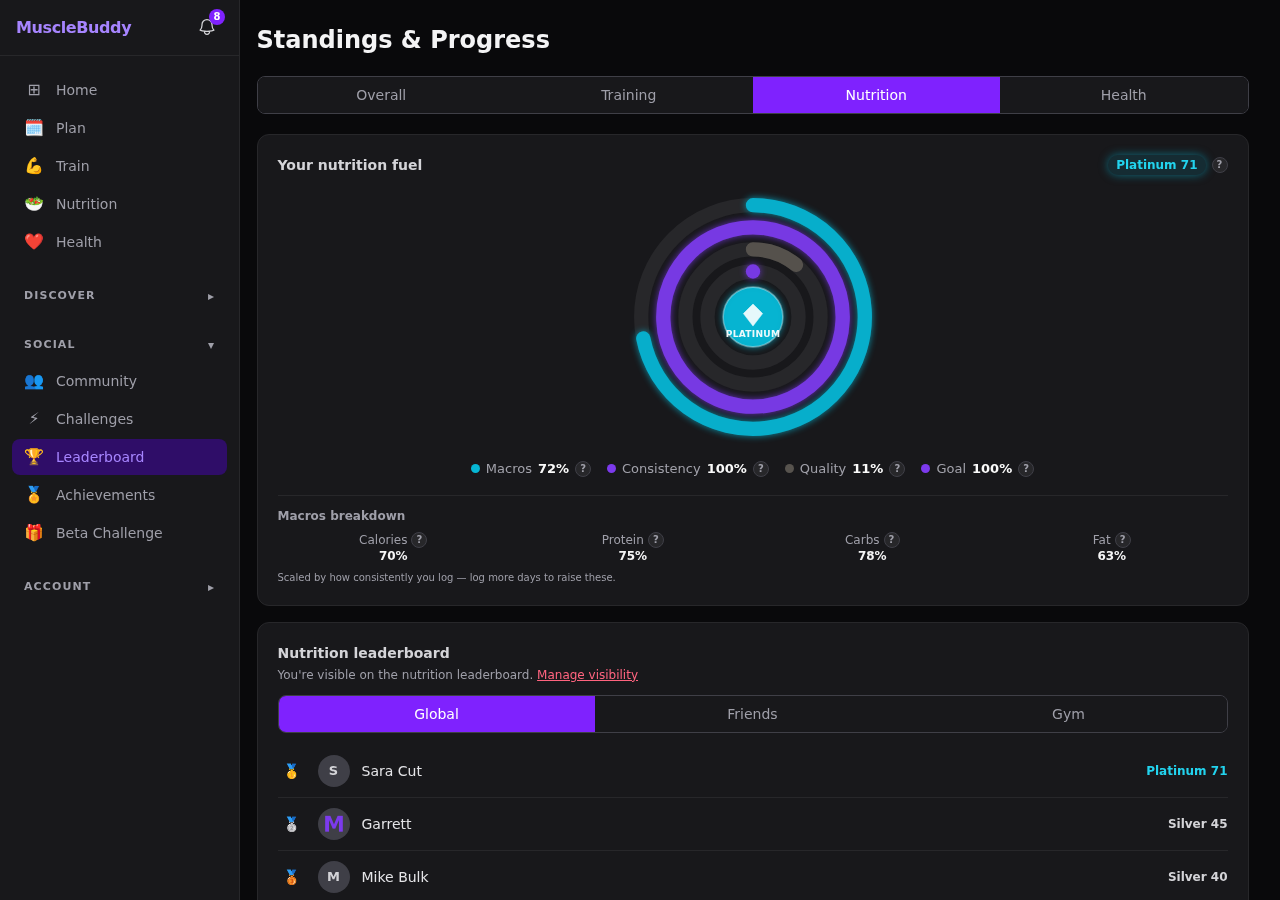
Task: Select Friends leaderboard scope
Action: pos(752,714)
